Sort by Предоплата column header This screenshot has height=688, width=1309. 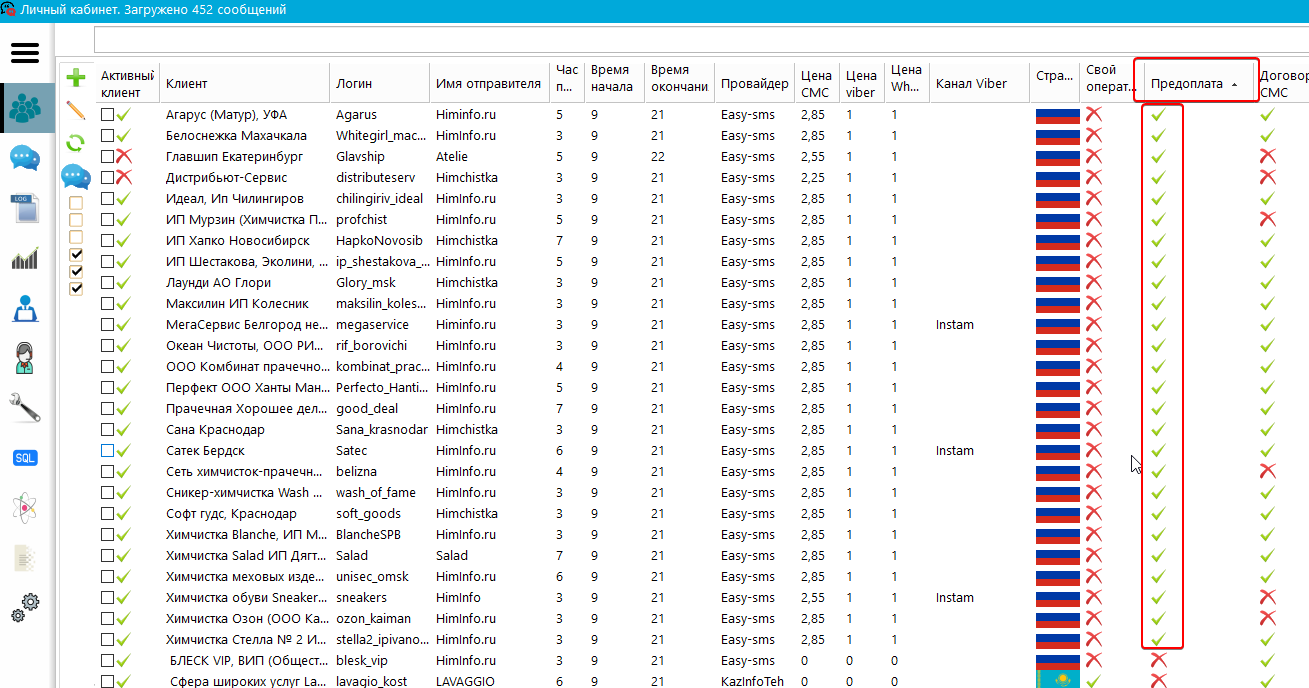point(1195,83)
